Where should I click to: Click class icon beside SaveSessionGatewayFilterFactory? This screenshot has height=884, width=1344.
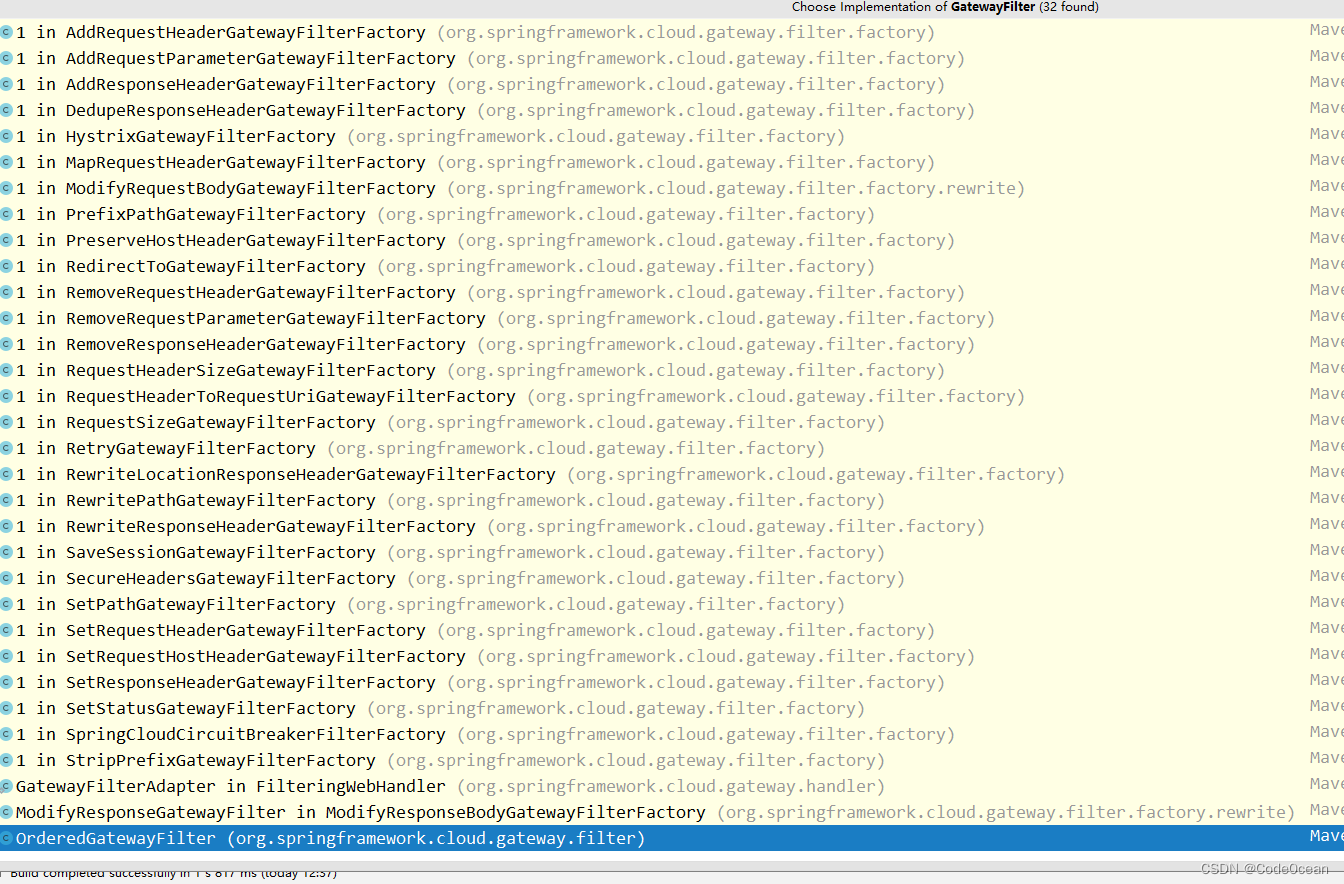click(x=6, y=552)
